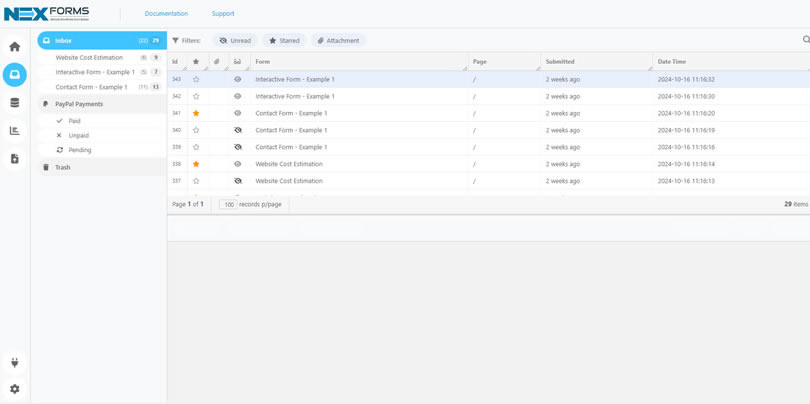
Task: Click the search magnifier icon
Action: pos(806,39)
